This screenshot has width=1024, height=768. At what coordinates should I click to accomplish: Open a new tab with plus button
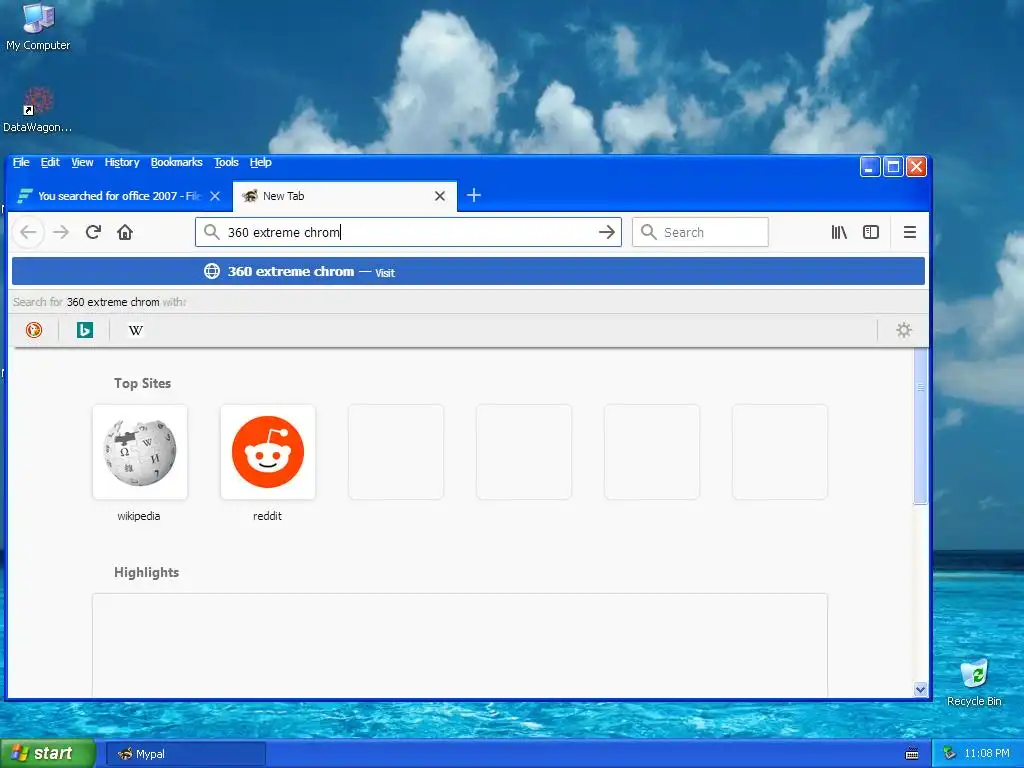(x=474, y=195)
